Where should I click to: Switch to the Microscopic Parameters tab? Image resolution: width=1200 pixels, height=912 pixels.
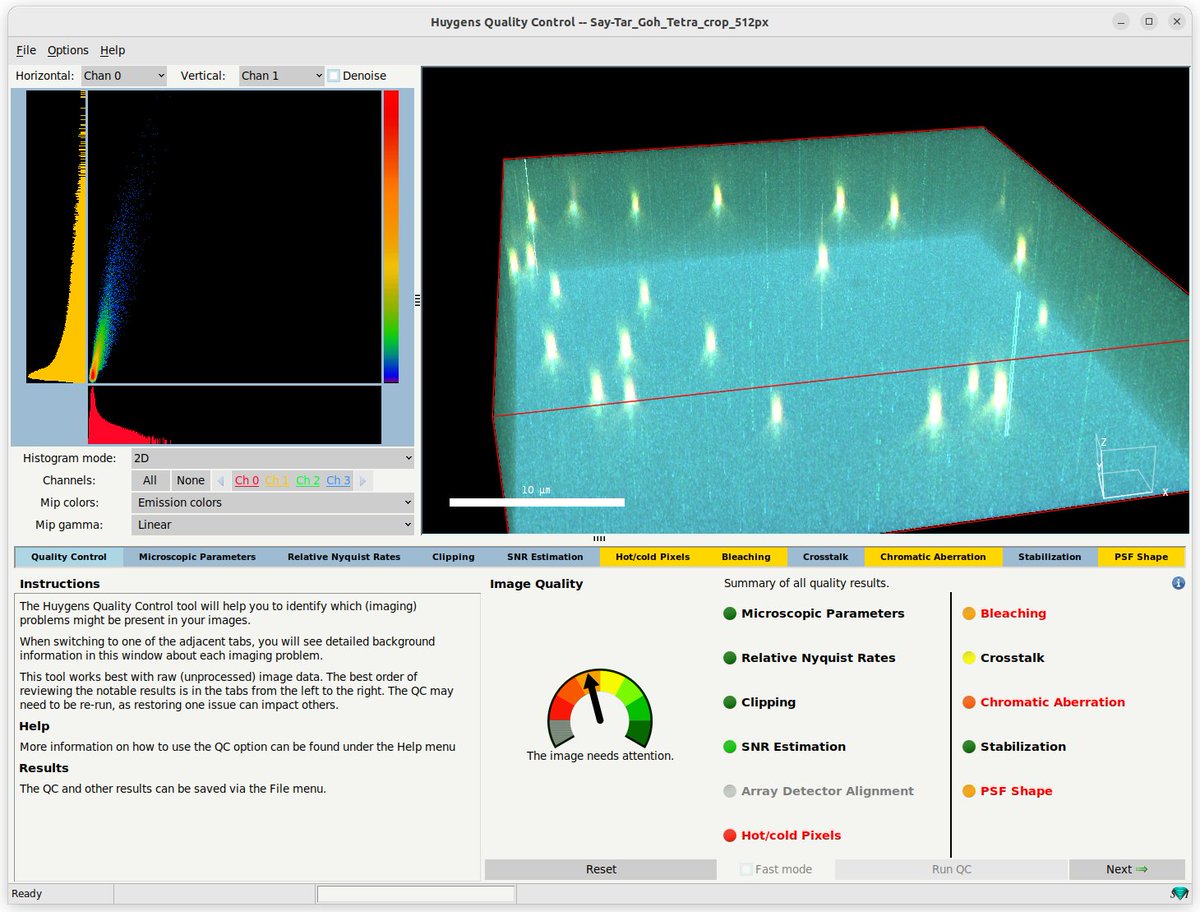click(197, 557)
